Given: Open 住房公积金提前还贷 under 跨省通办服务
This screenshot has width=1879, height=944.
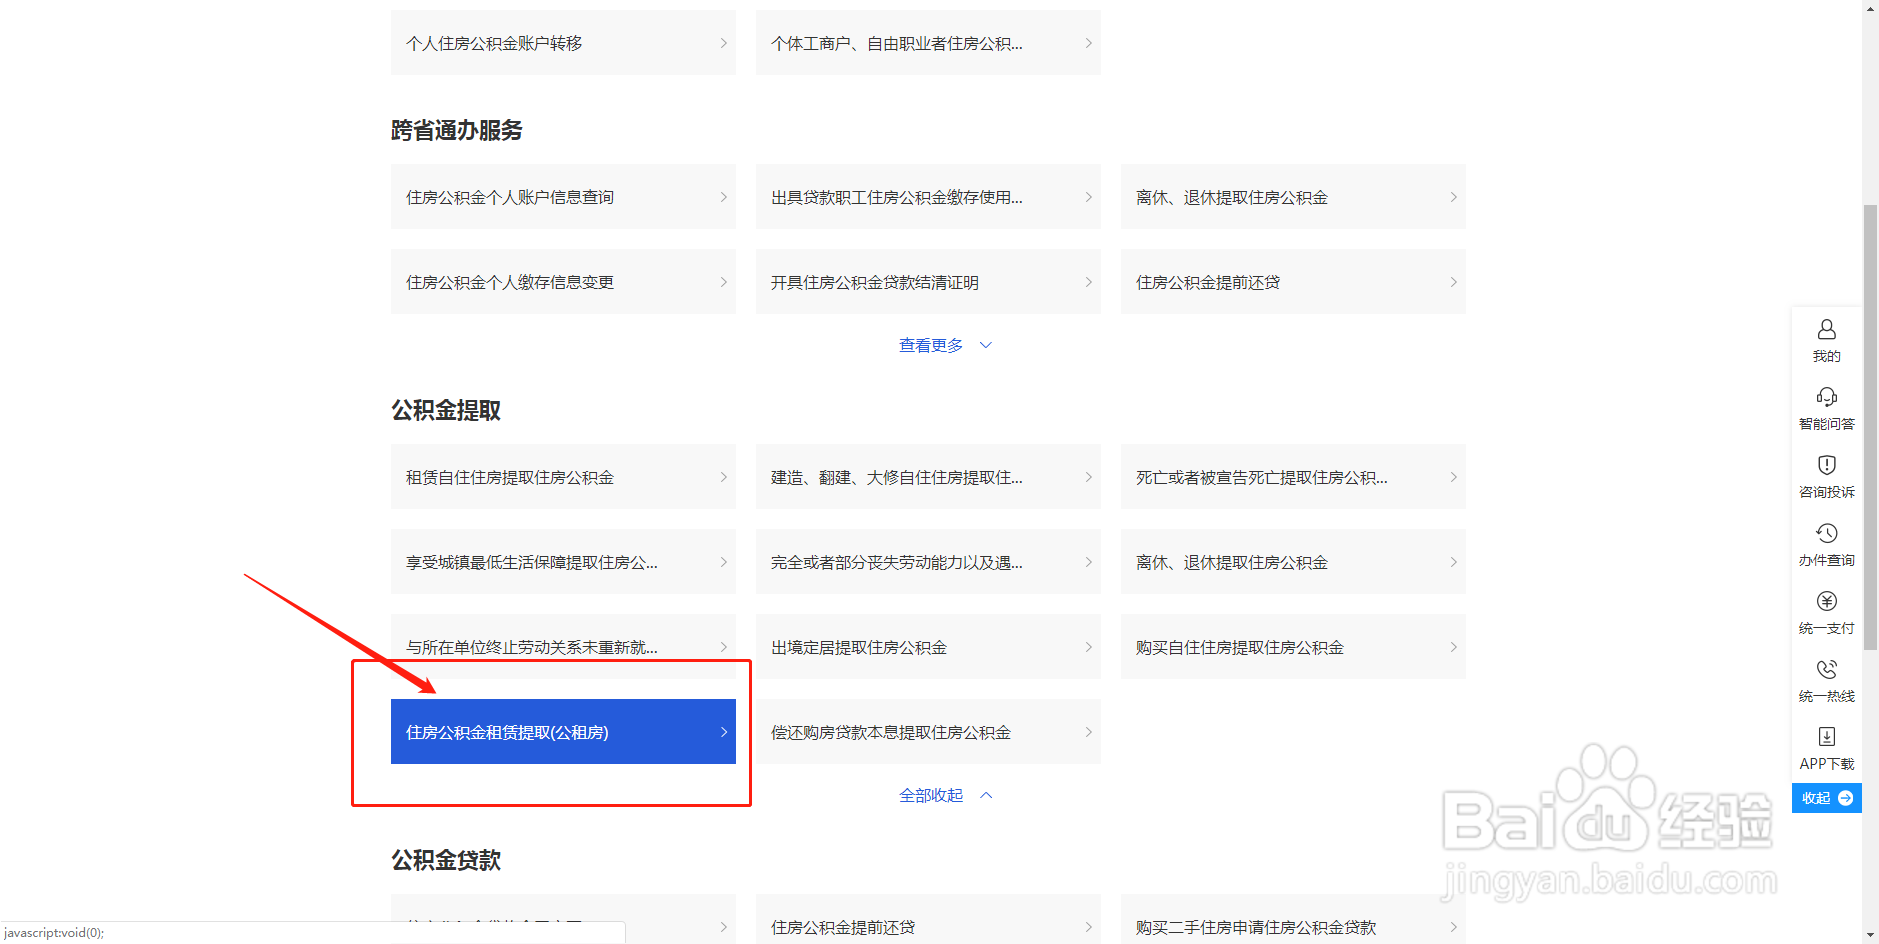Looking at the screenshot, I should coord(1293,282).
